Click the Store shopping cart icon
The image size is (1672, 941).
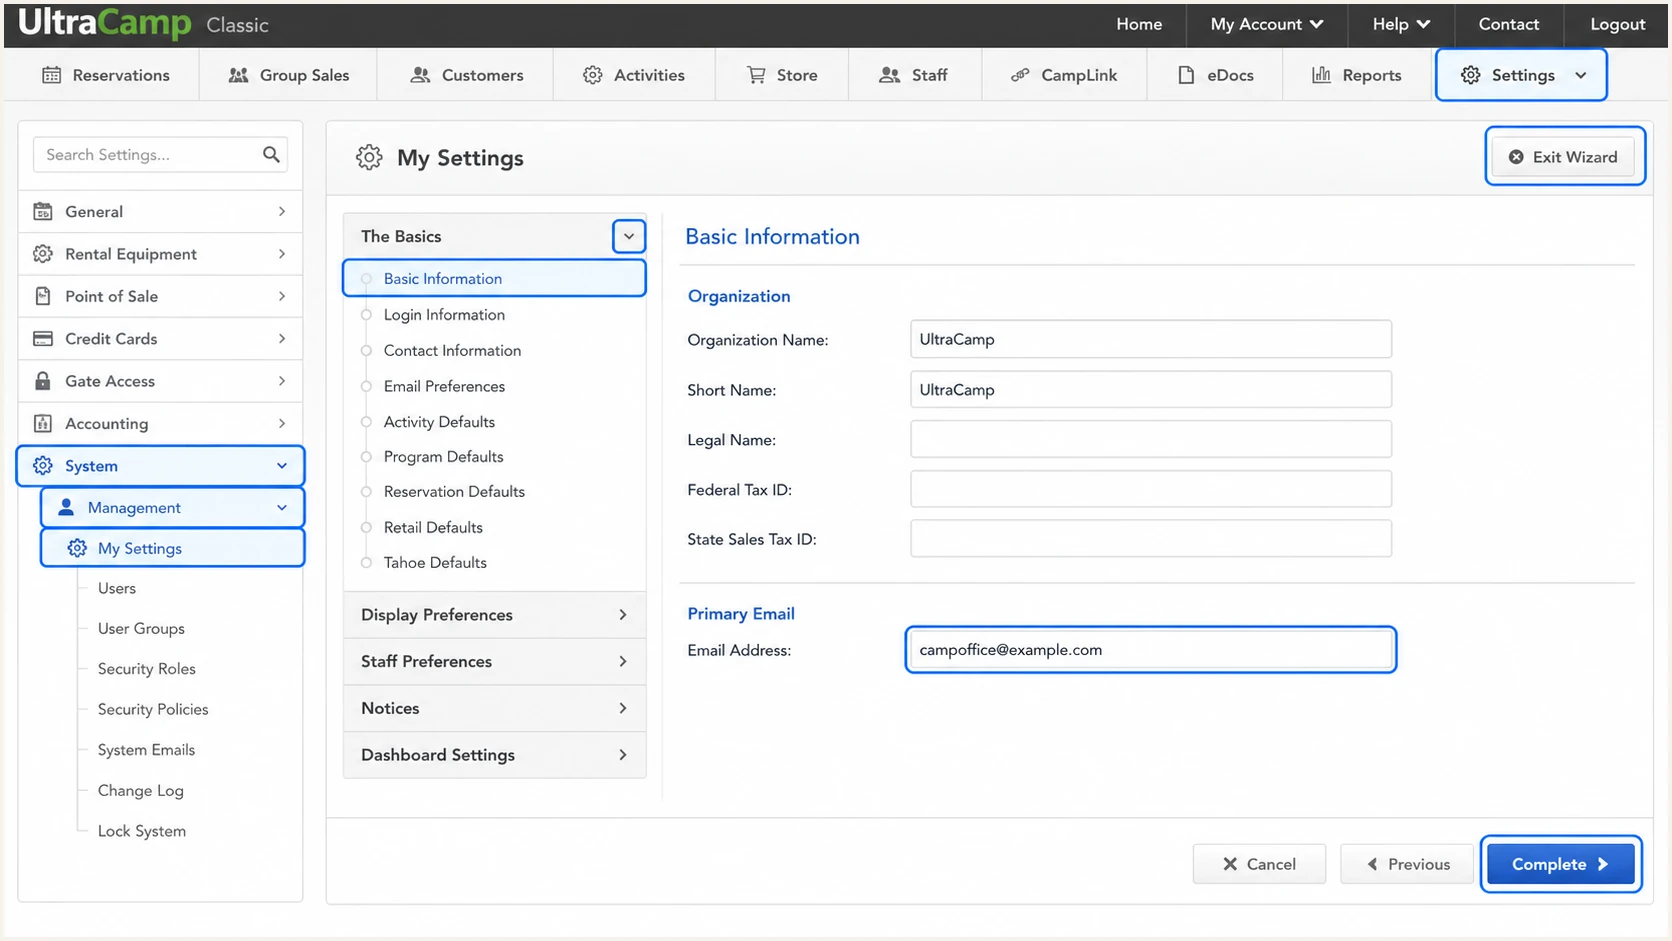[x=756, y=75]
